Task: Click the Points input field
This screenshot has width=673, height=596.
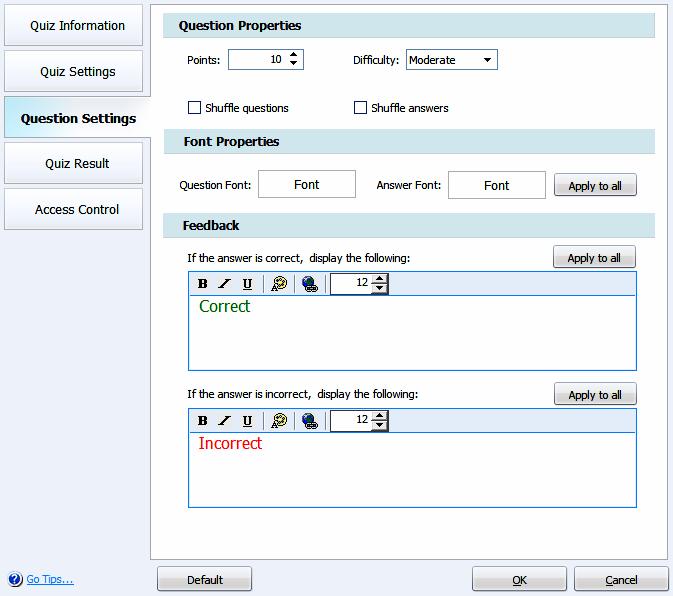Action: (258, 59)
